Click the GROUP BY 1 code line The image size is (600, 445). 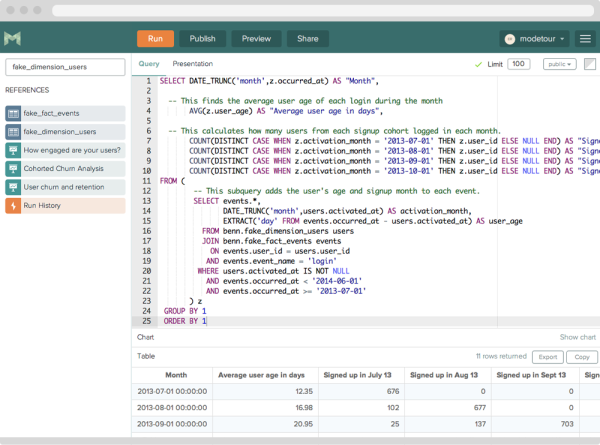tap(185, 311)
